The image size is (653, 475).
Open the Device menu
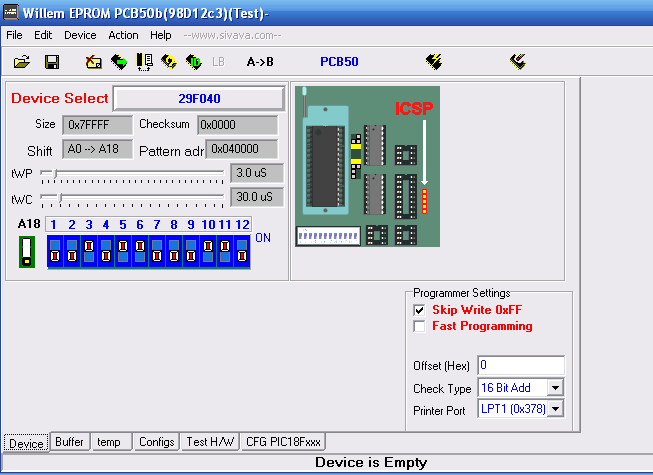point(80,35)
